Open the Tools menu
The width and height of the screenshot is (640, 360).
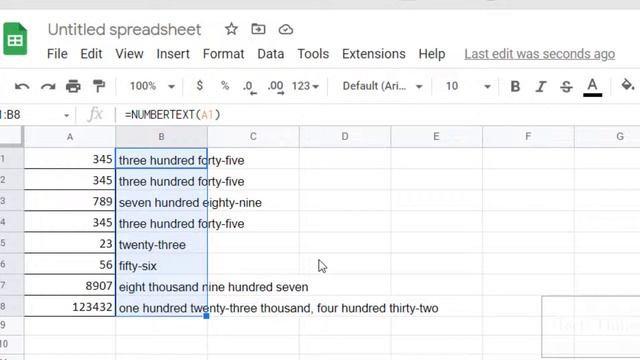[313, 54]
